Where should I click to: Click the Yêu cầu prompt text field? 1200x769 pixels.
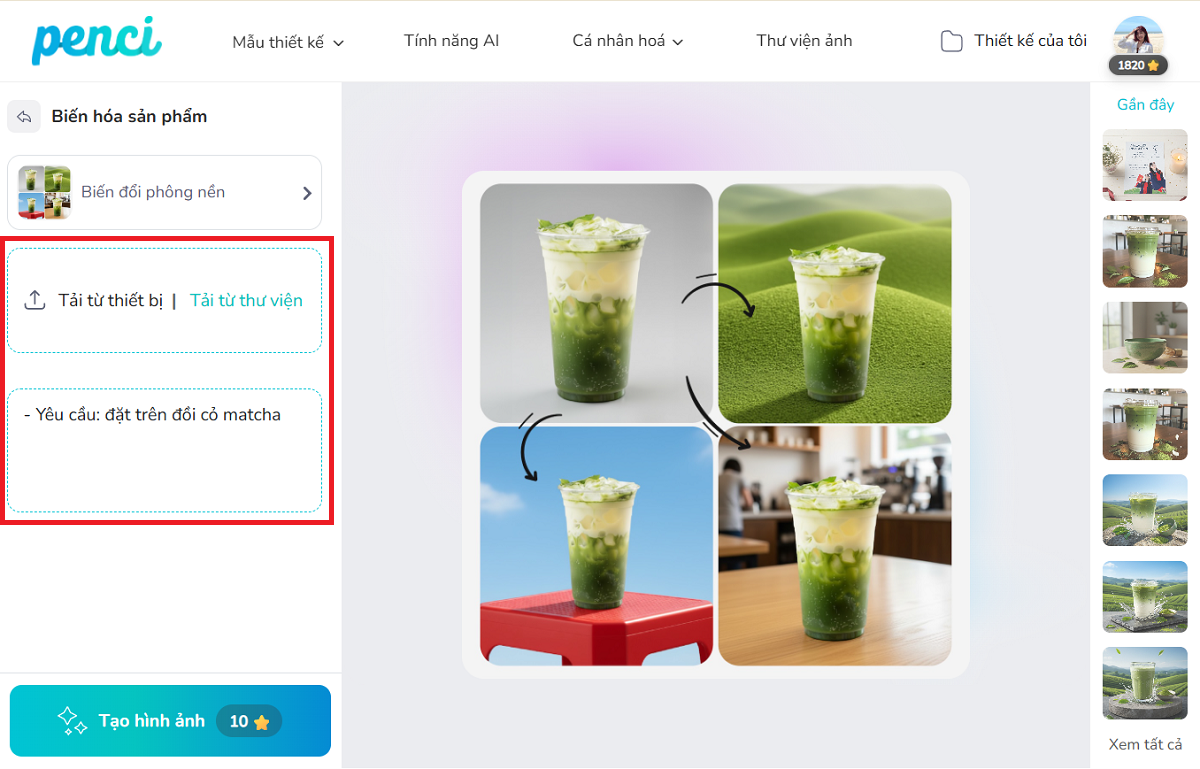coord(165,450)
